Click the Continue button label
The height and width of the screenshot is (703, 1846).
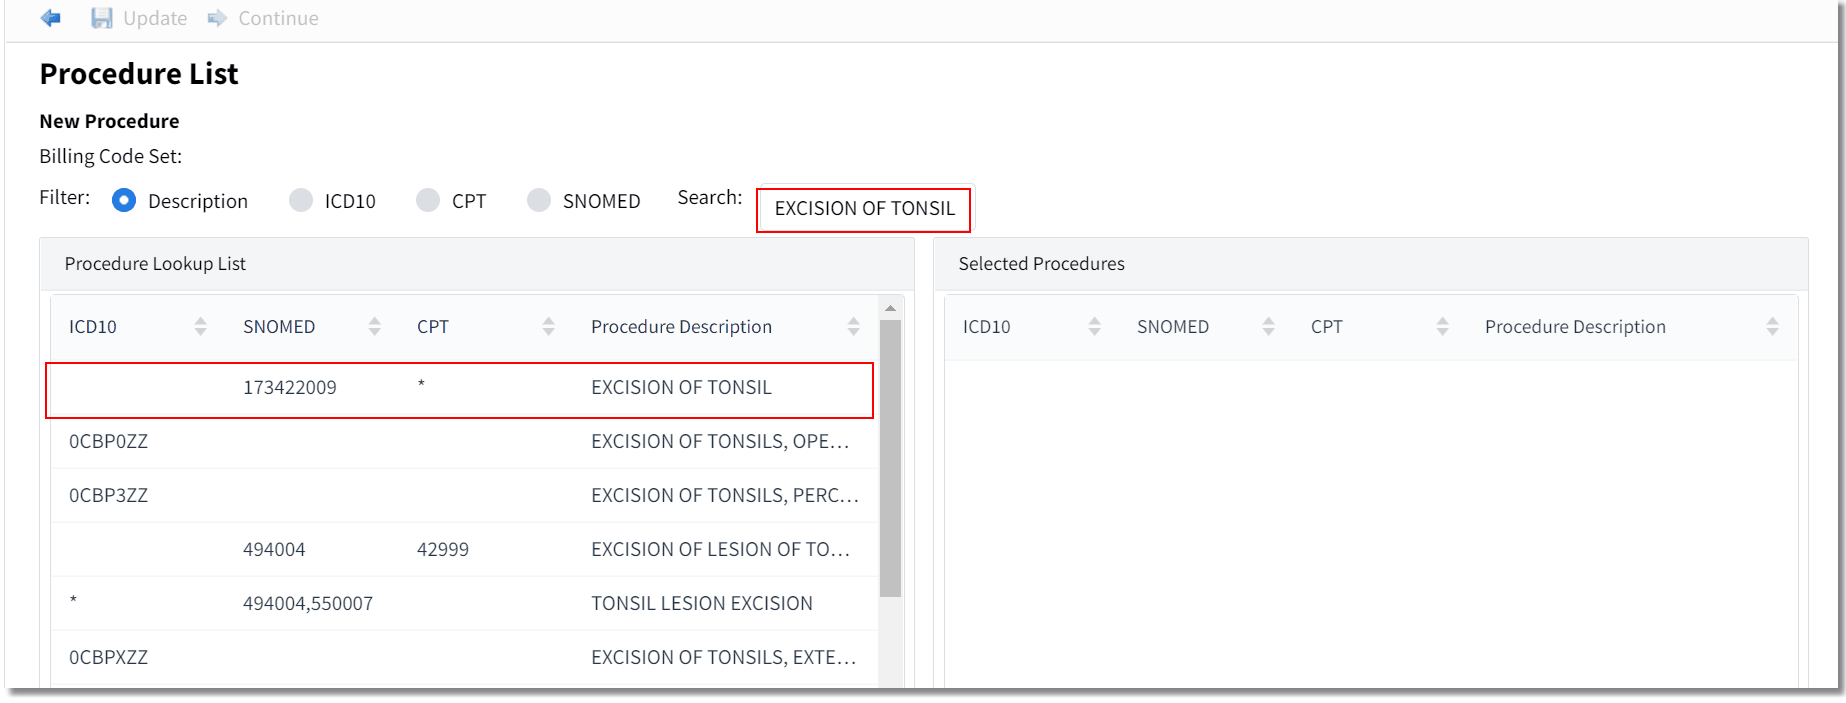pyautogui.click(x=278, y=18)
